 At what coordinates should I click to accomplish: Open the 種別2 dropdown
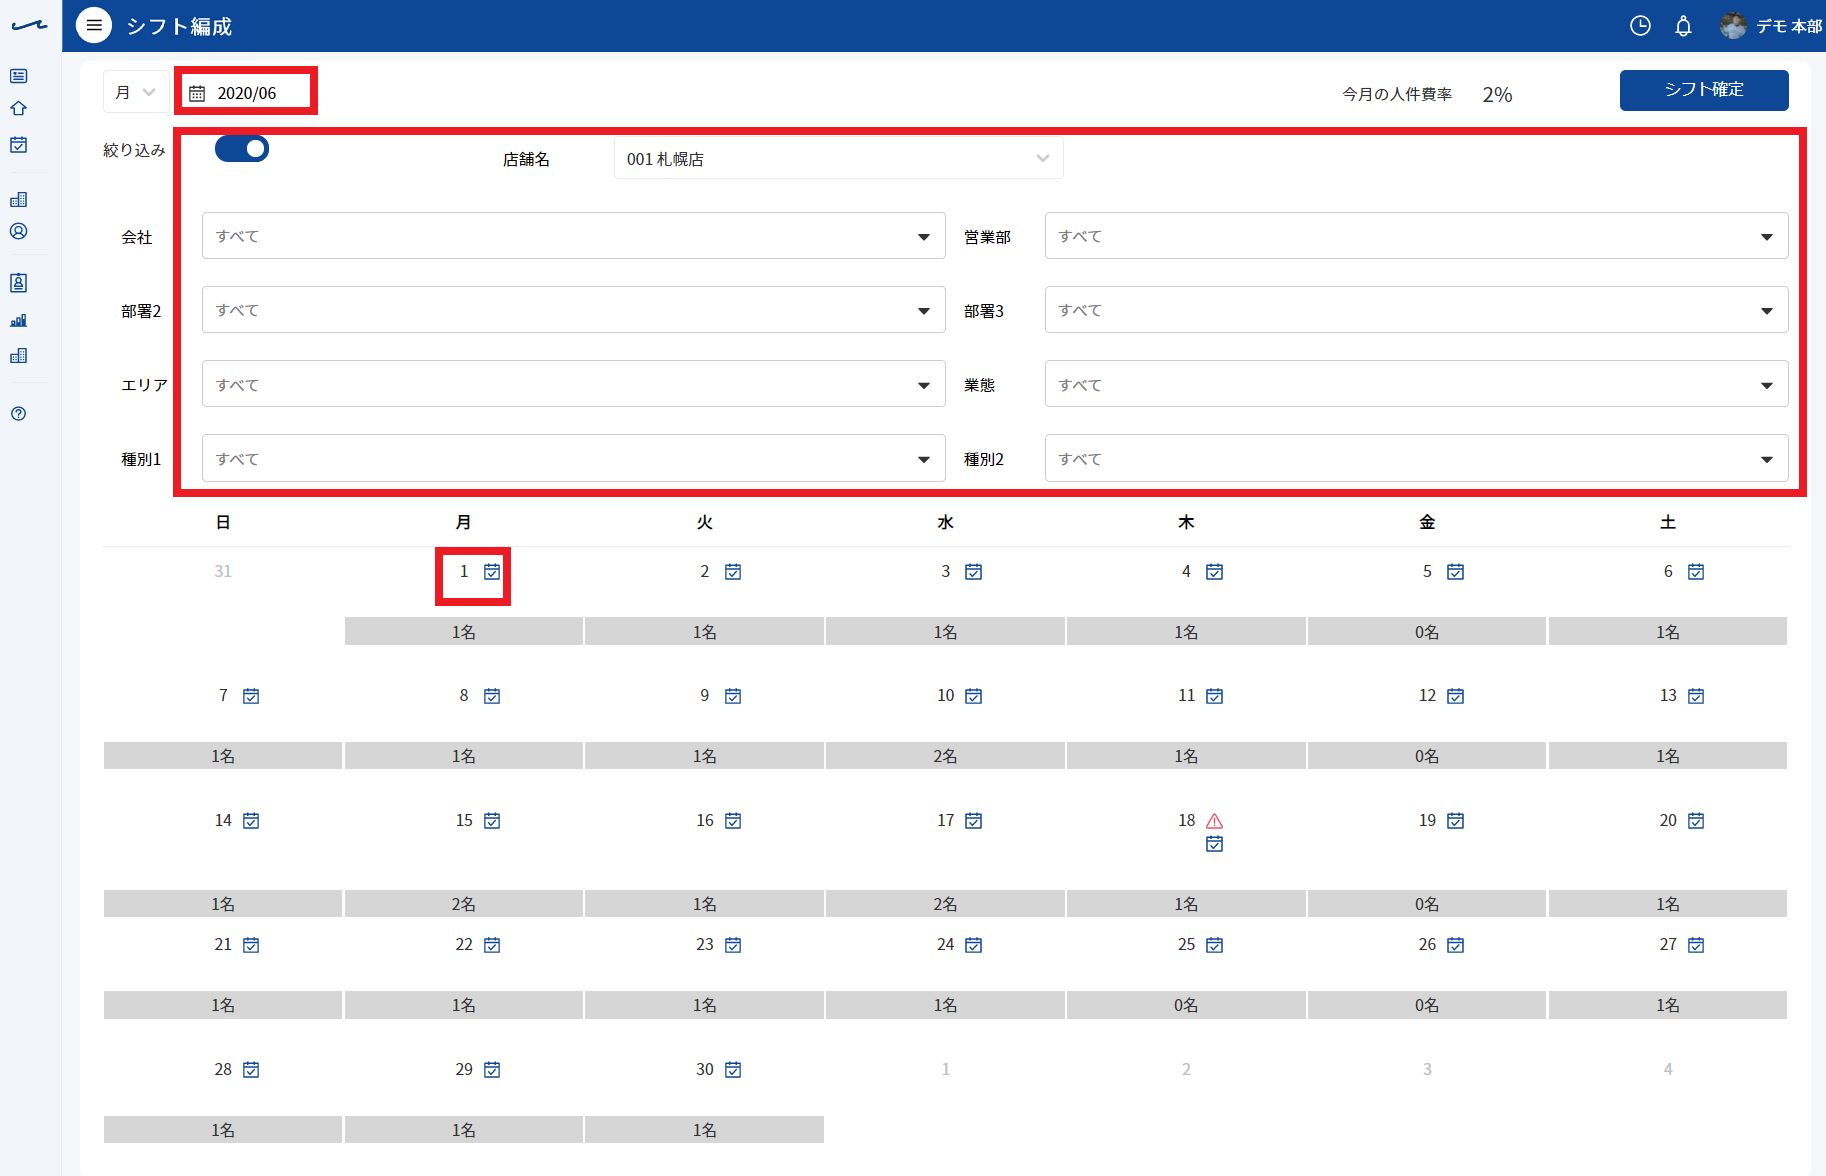click(x=1416, y=458)
